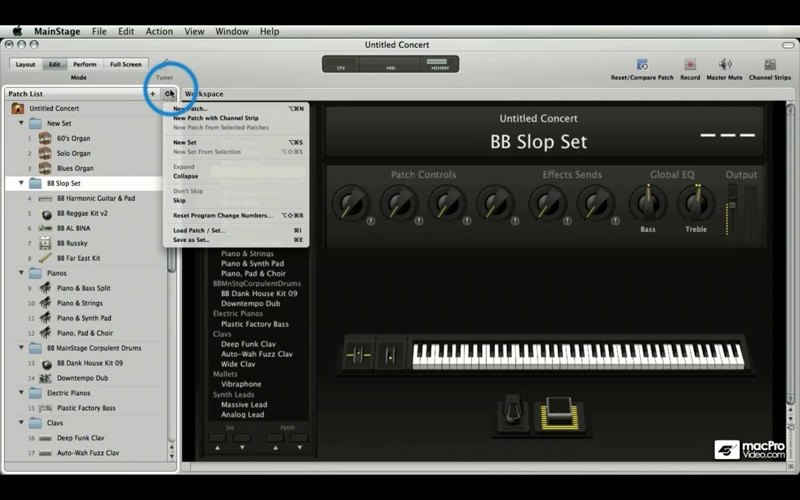Select the Downtempo Dub drum icon
800x500 pixels.
pos(45,378)
